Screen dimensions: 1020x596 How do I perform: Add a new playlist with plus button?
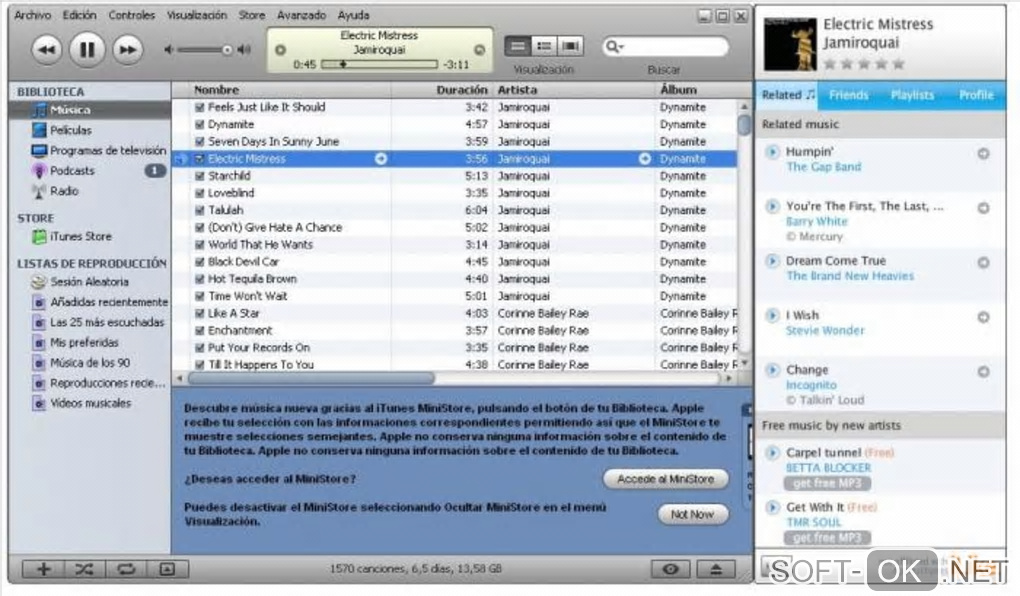pyautogui.click(x=44, y=569)
